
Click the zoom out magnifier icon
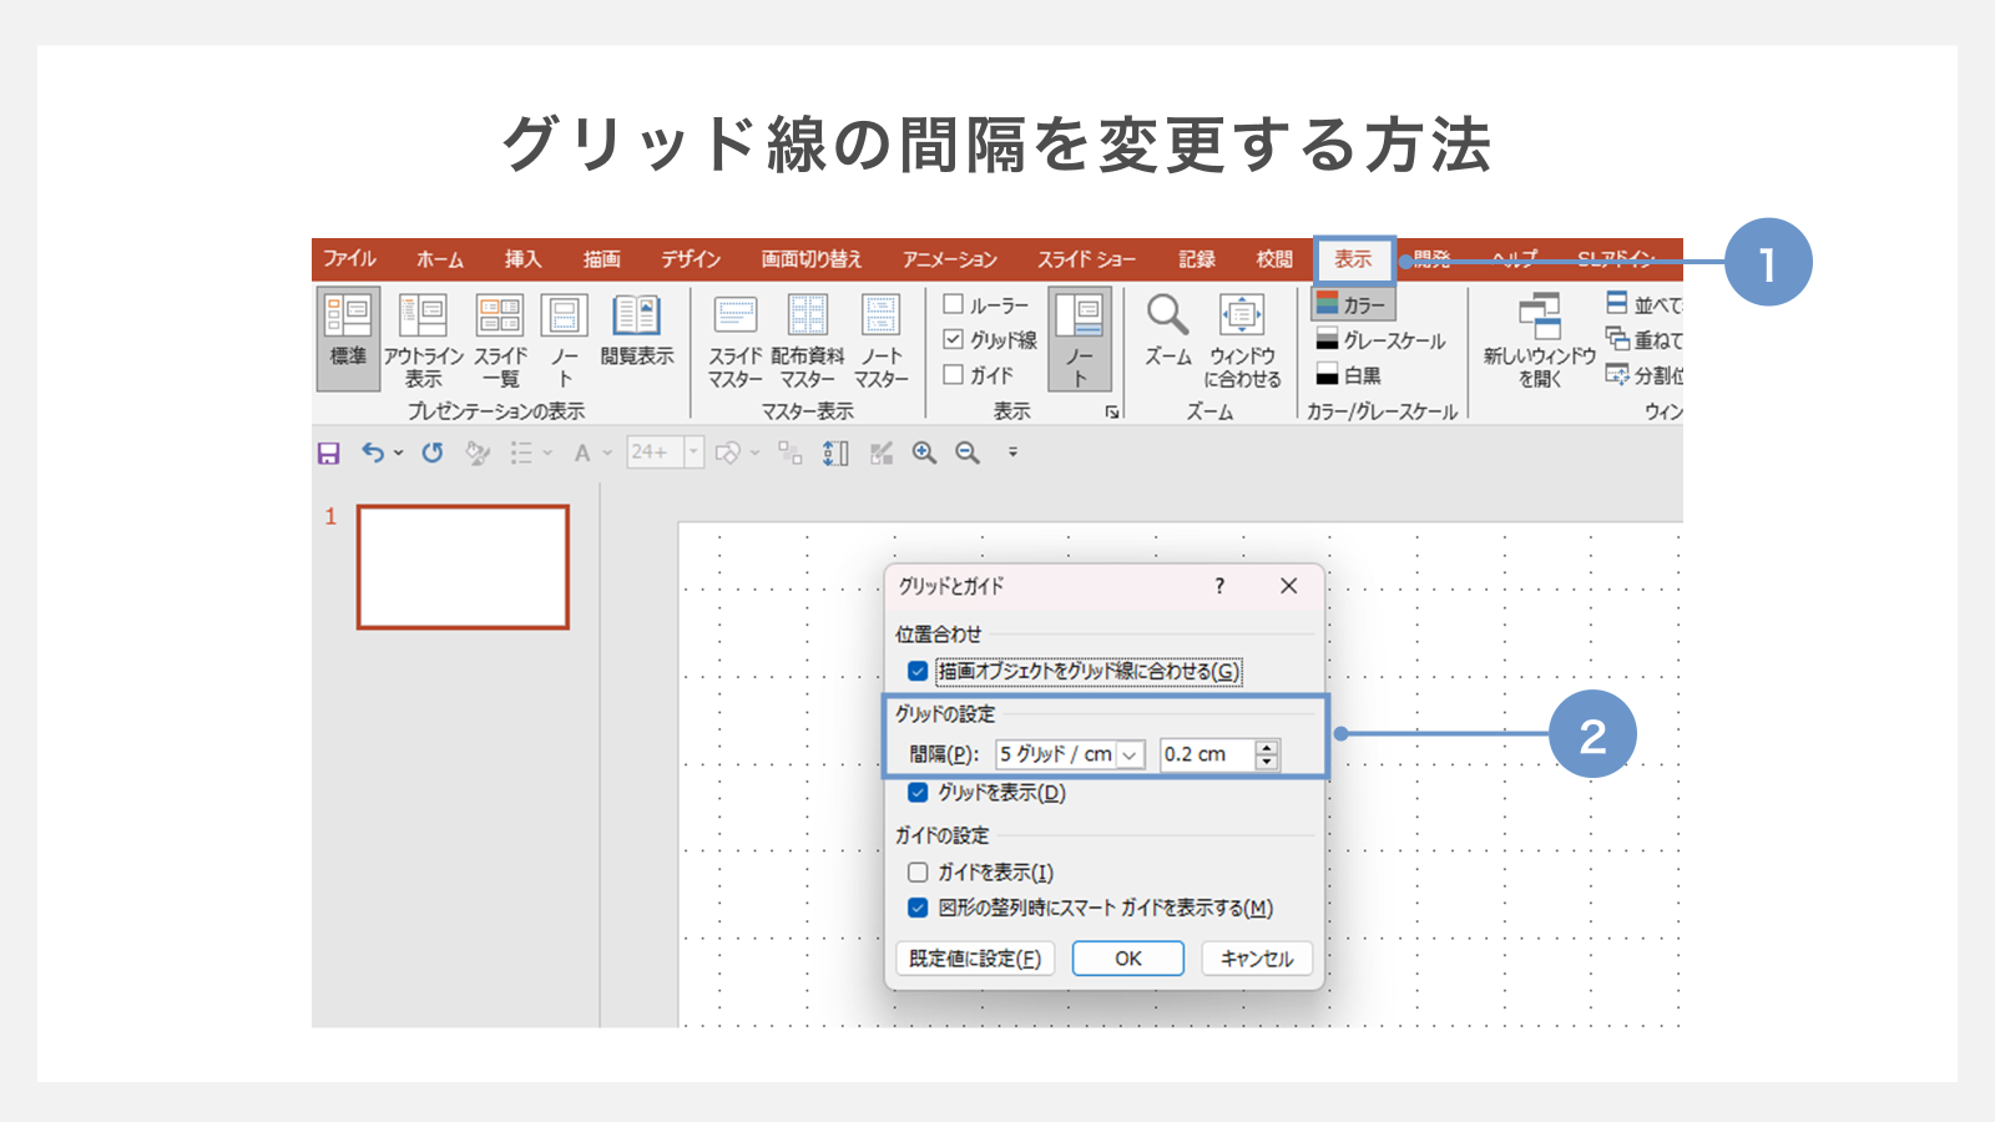967,453
